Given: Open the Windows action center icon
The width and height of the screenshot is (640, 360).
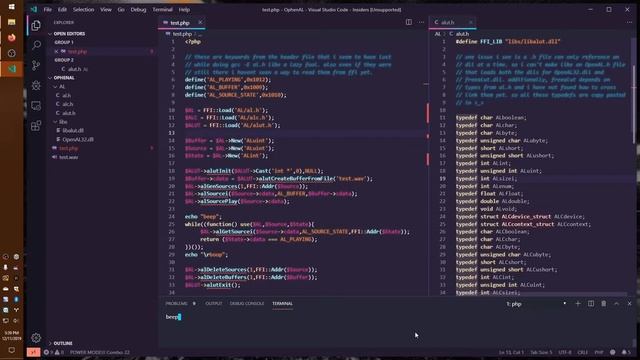Looking at the screenshot, I should click(x=11, y=350).
